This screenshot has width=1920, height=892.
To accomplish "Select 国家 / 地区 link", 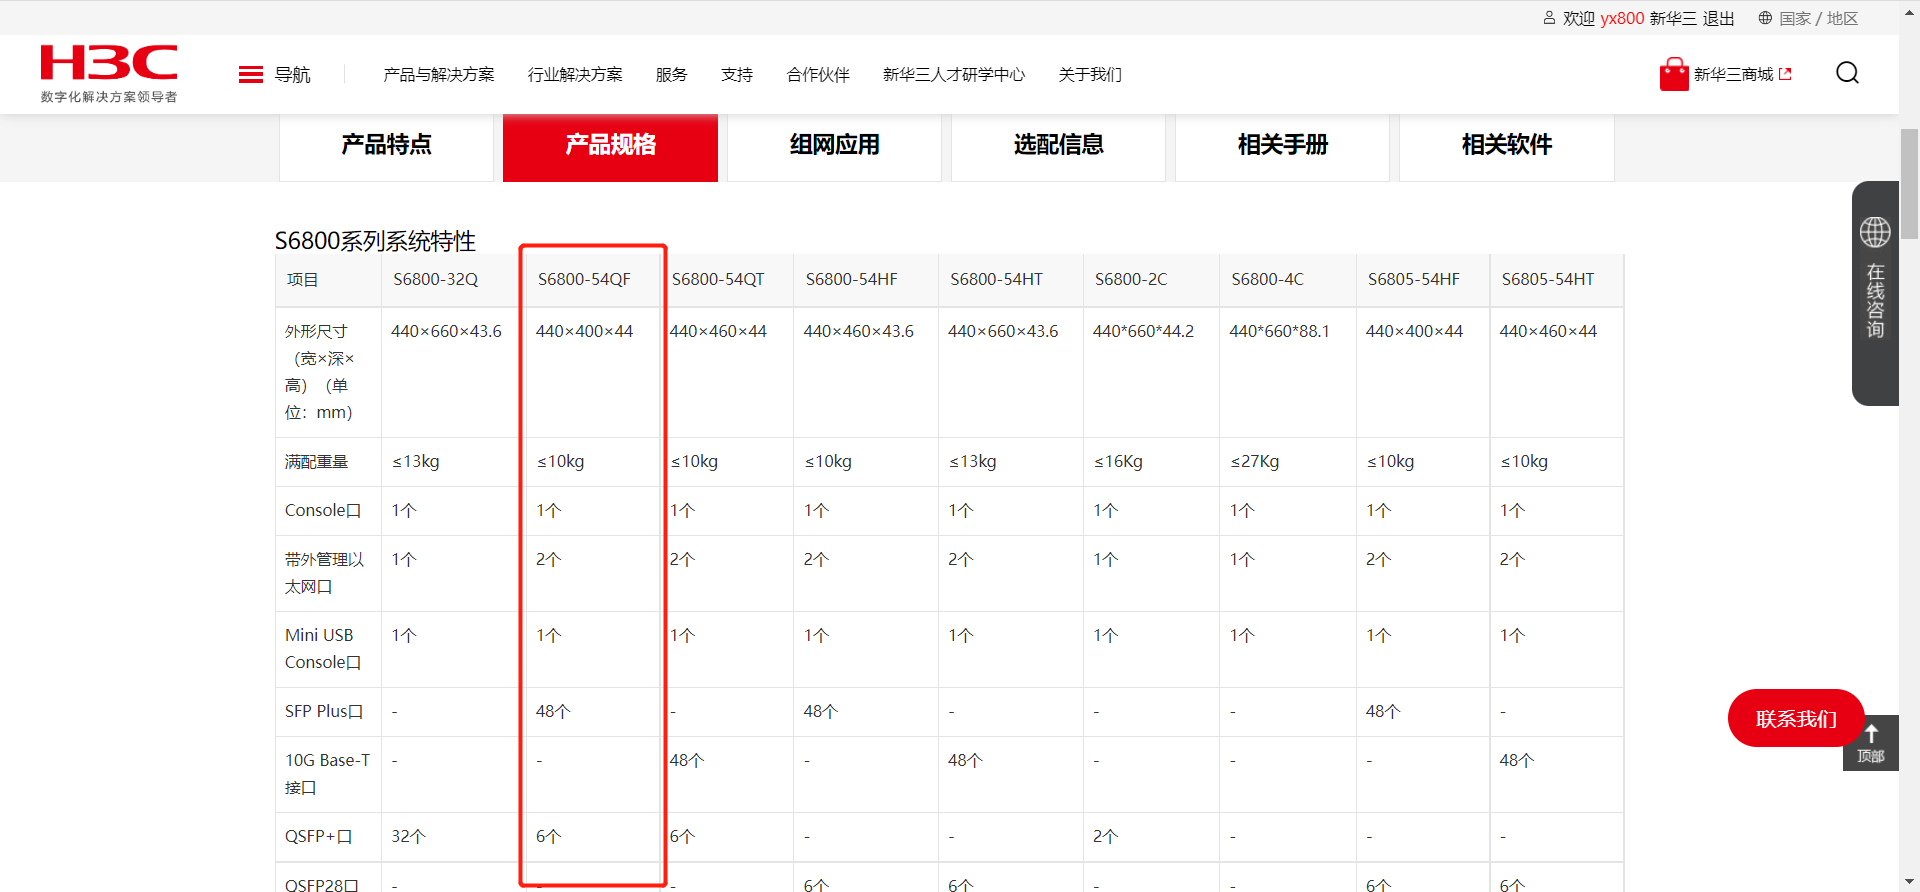I will pos(1818,18).
